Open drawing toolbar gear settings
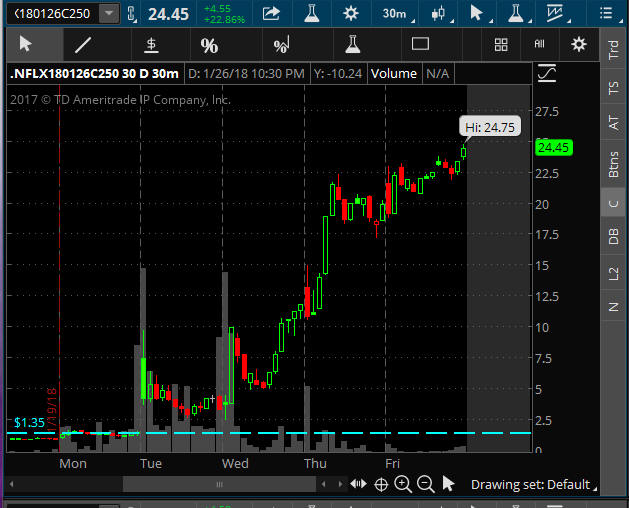This screenshot has width=629, height=508. [578, 44]
